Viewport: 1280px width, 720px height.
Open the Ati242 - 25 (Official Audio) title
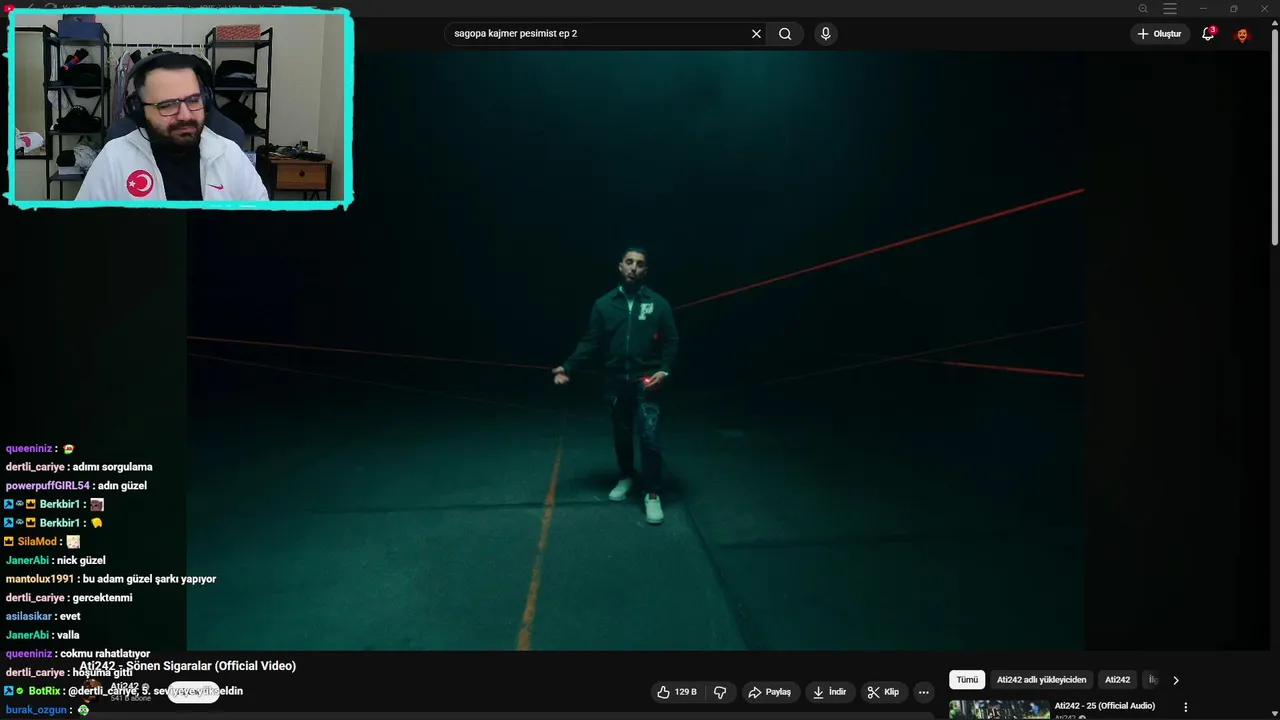click(x=1104, y=706)
